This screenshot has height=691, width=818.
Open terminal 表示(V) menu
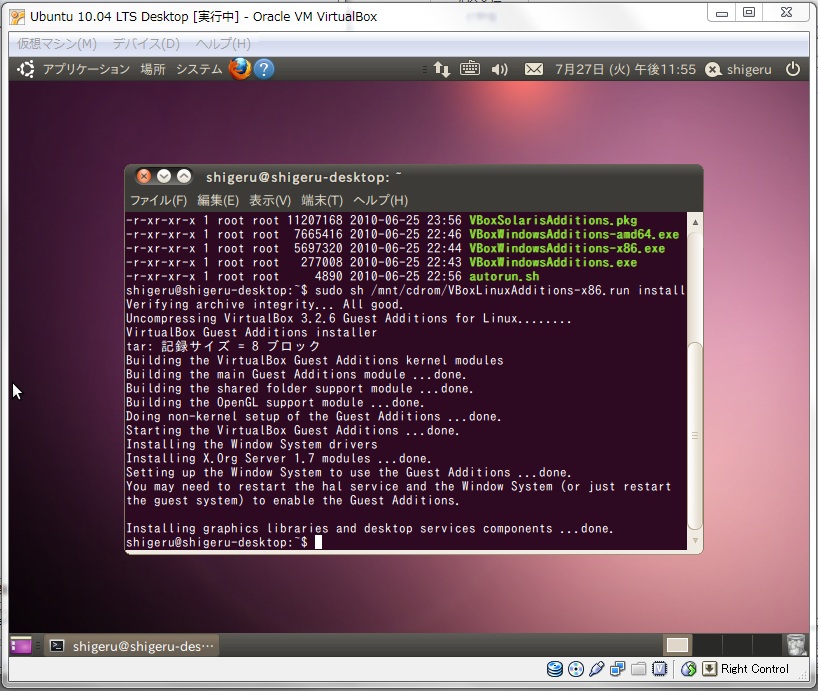point(270,200)
